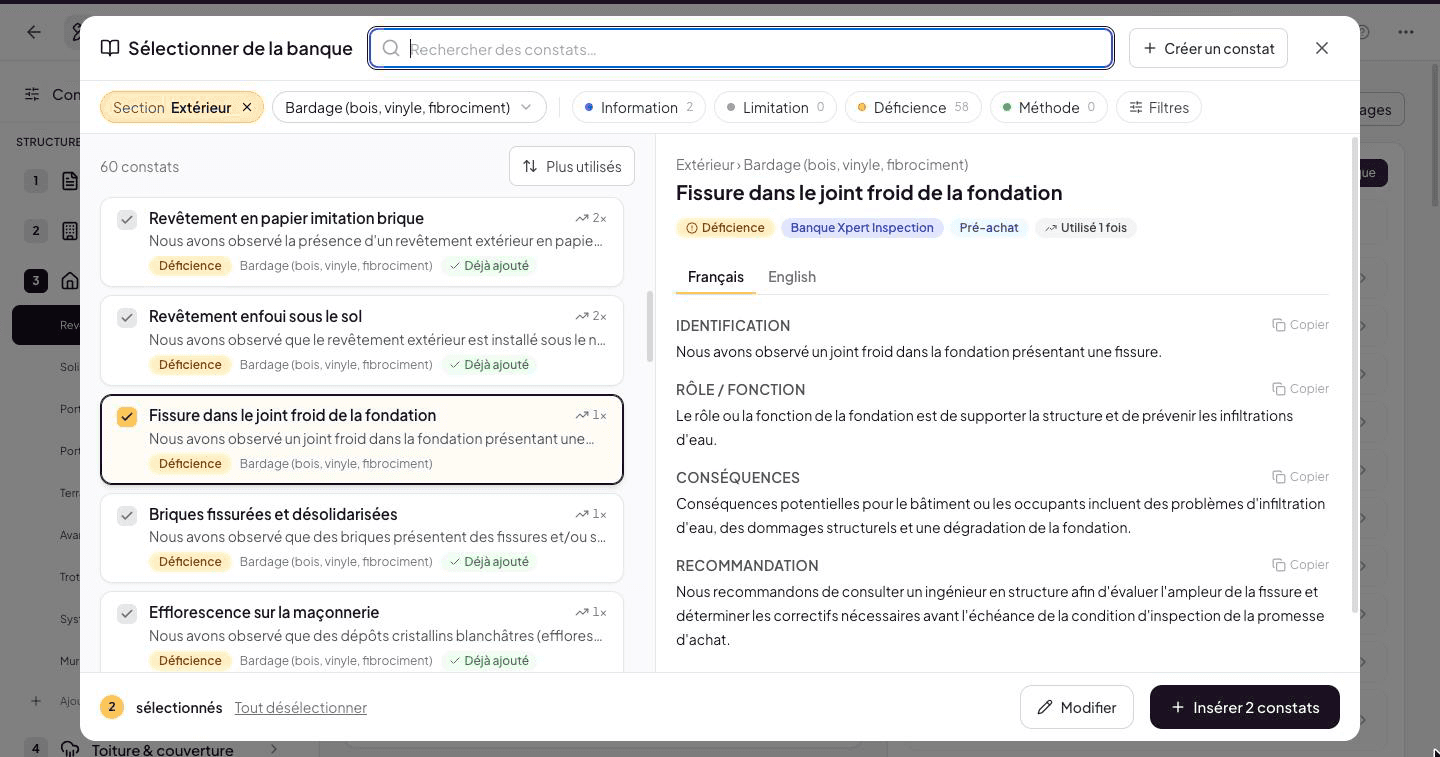Copy the RECOMMANDATION section text

[x=1300, y=564]
